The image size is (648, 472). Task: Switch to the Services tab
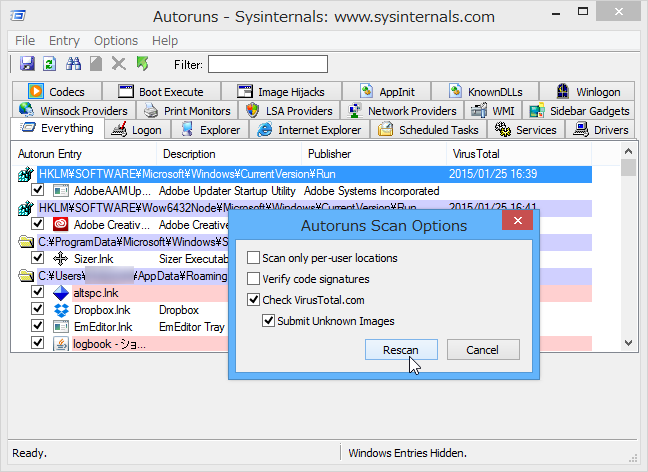pyautogui.click(x=526, y=129)
